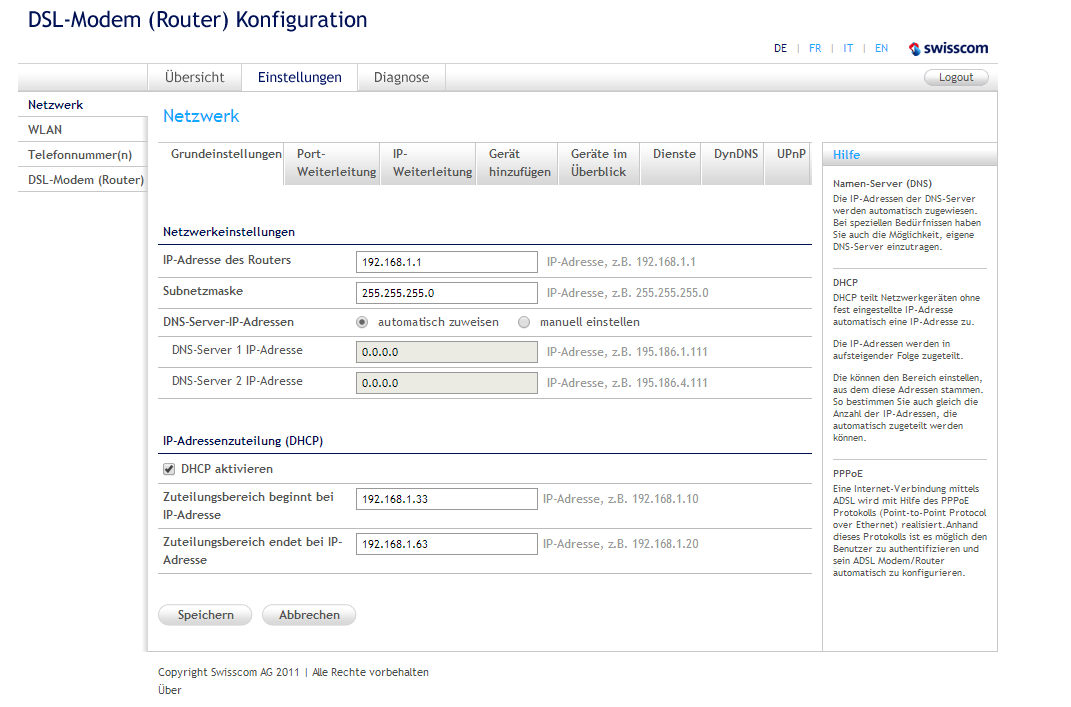The height and width of the screenshot is (707, 1071).
Task: Go to the DynDNS subtab
Action: [735, 155]
